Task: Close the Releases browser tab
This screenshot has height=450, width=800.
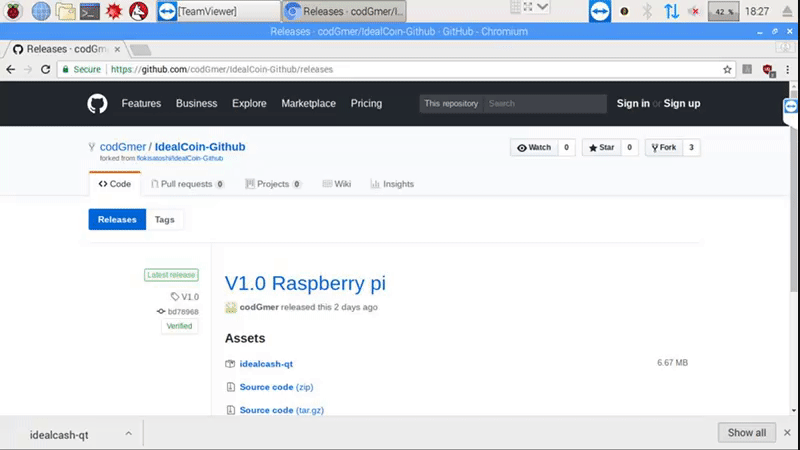Action: [x=117, y=49]
